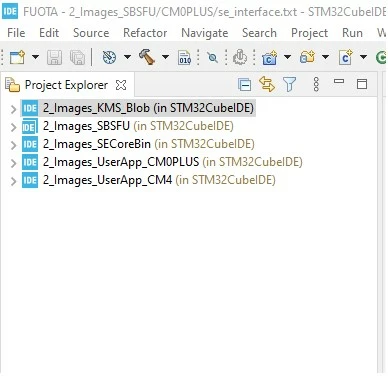Click the skip breakpoints icon
This screenshot has height=377, width=388.
tap(212, 58)
